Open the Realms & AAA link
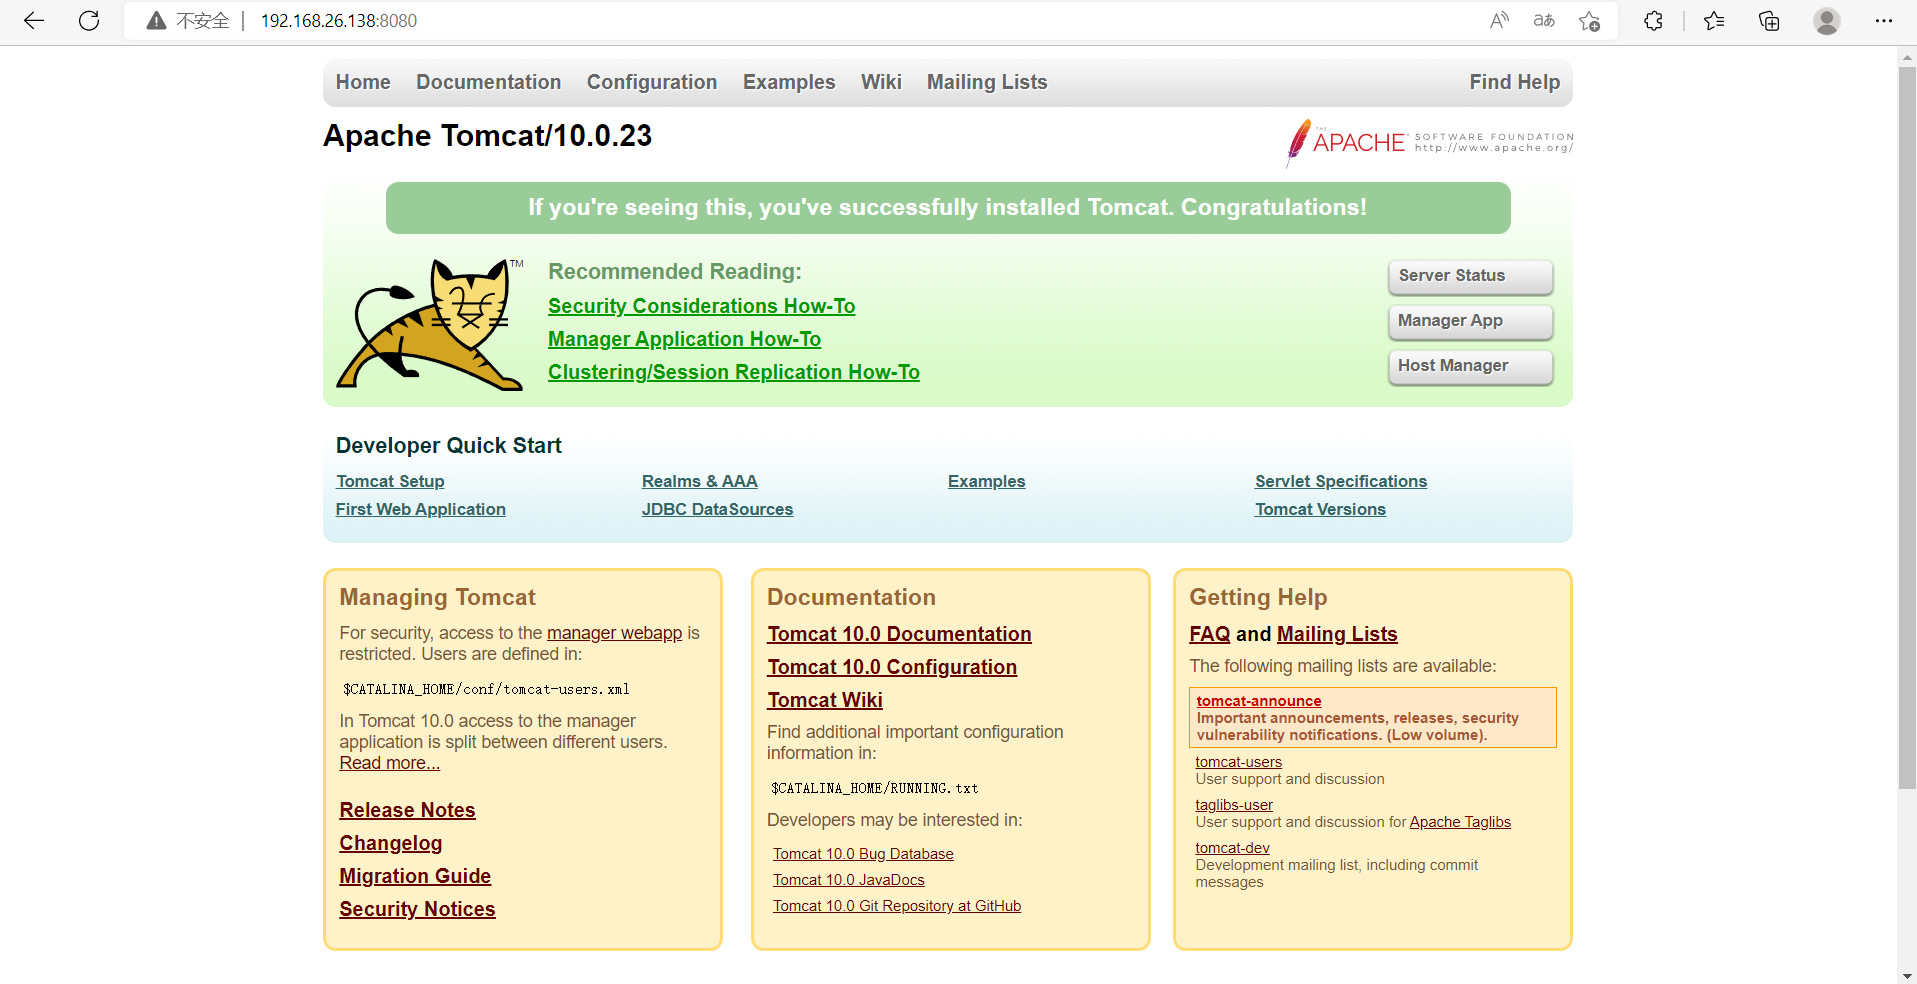This screenshot has height=984, width=1917. [700, 481]
